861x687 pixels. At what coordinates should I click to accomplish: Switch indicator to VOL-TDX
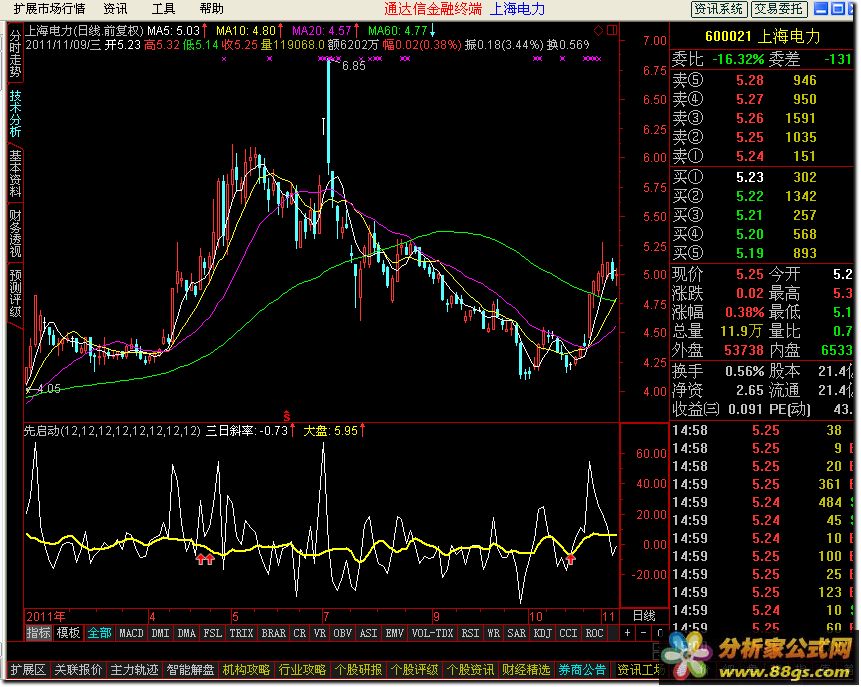432,633
